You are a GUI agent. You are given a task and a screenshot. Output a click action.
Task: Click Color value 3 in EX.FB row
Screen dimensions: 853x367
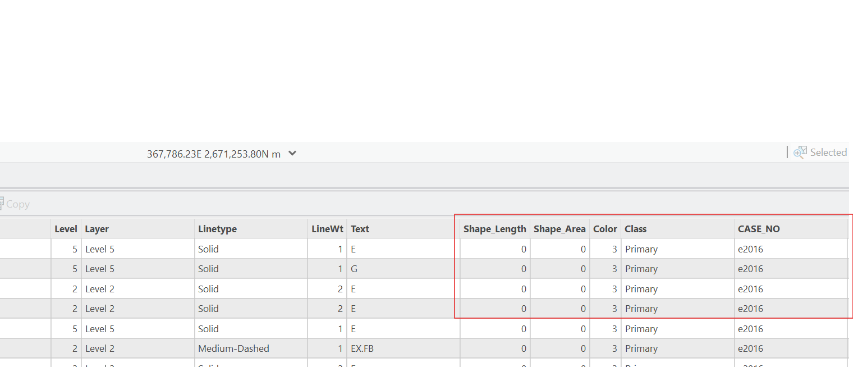605,349
